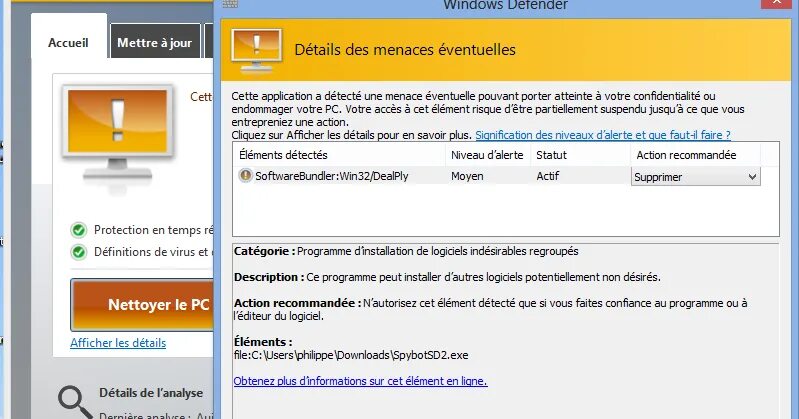Click the Définitions de virus green check
The image size is (799, 419).
point(78,252)
